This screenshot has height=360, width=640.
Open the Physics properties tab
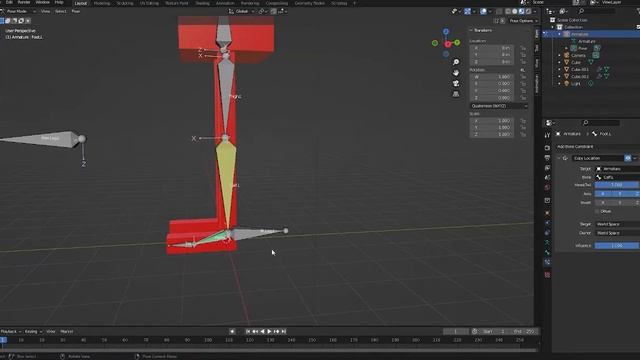coord(547,223)
